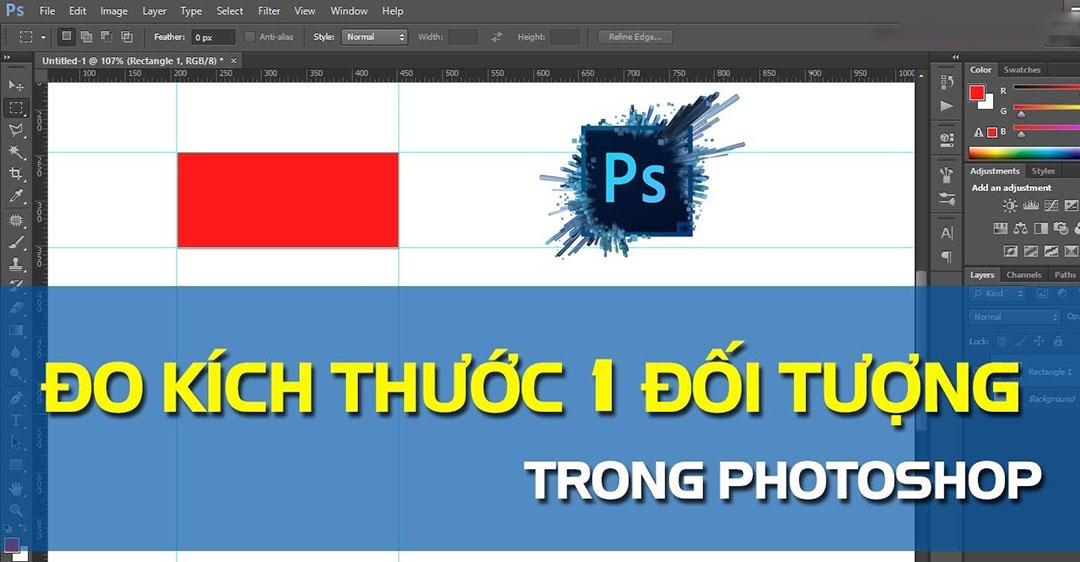This screenshot has height=562, width=1080.
Task: Add a Black & White adjustment
Action: (1041, 228)
